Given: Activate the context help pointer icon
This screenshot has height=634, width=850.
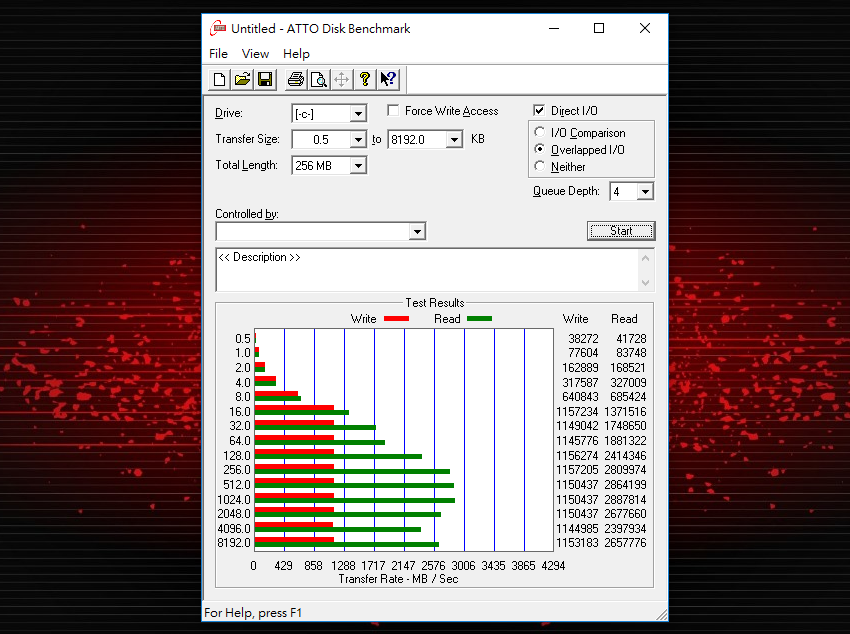Looking at the screenshot, I should pos(388,79).
